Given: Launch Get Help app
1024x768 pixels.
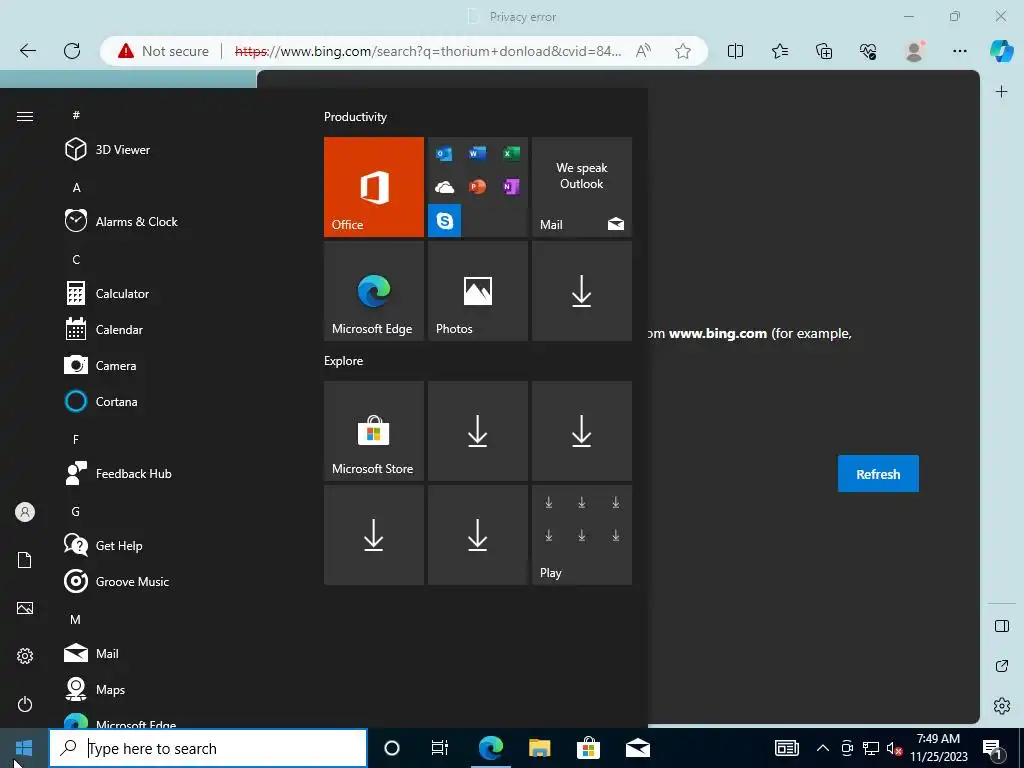Looking at the screenshot, I should coord(103,545).
